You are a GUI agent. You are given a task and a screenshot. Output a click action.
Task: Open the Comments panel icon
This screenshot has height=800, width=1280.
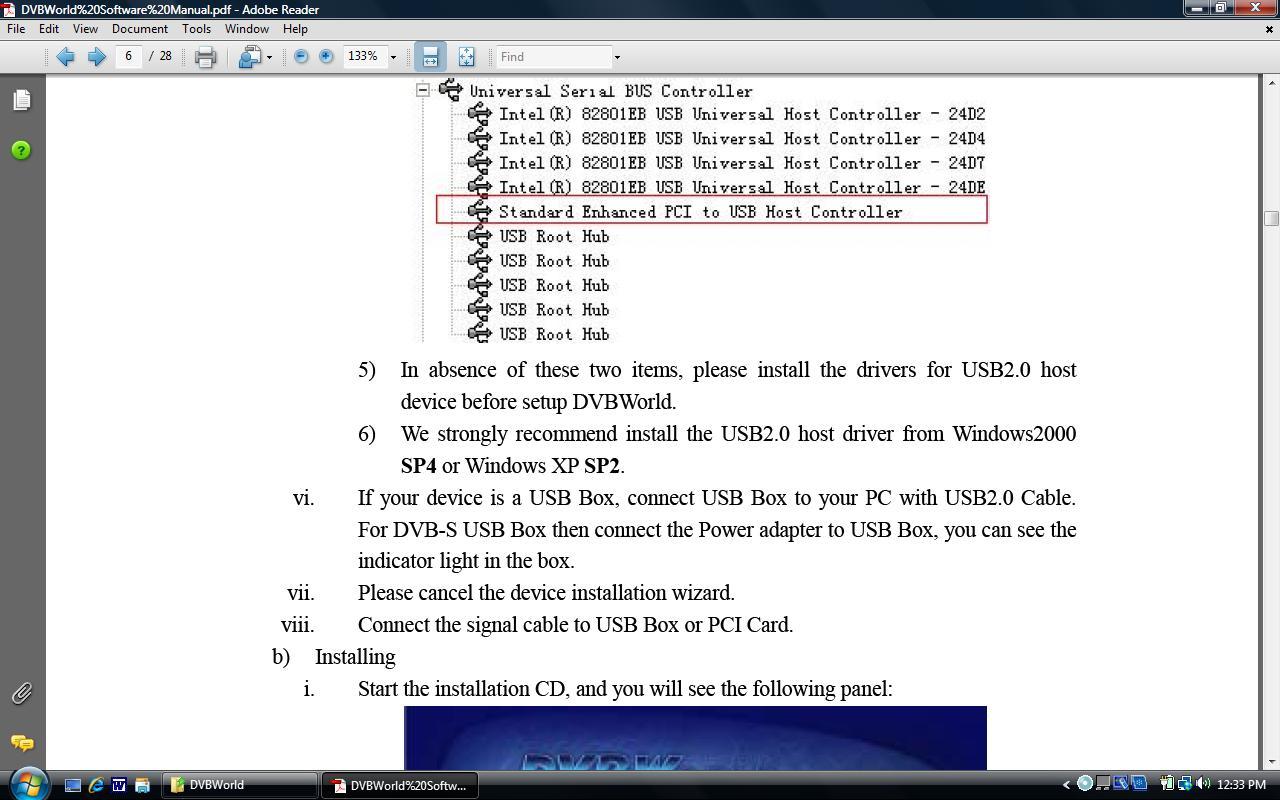click(x=21, y=743)
